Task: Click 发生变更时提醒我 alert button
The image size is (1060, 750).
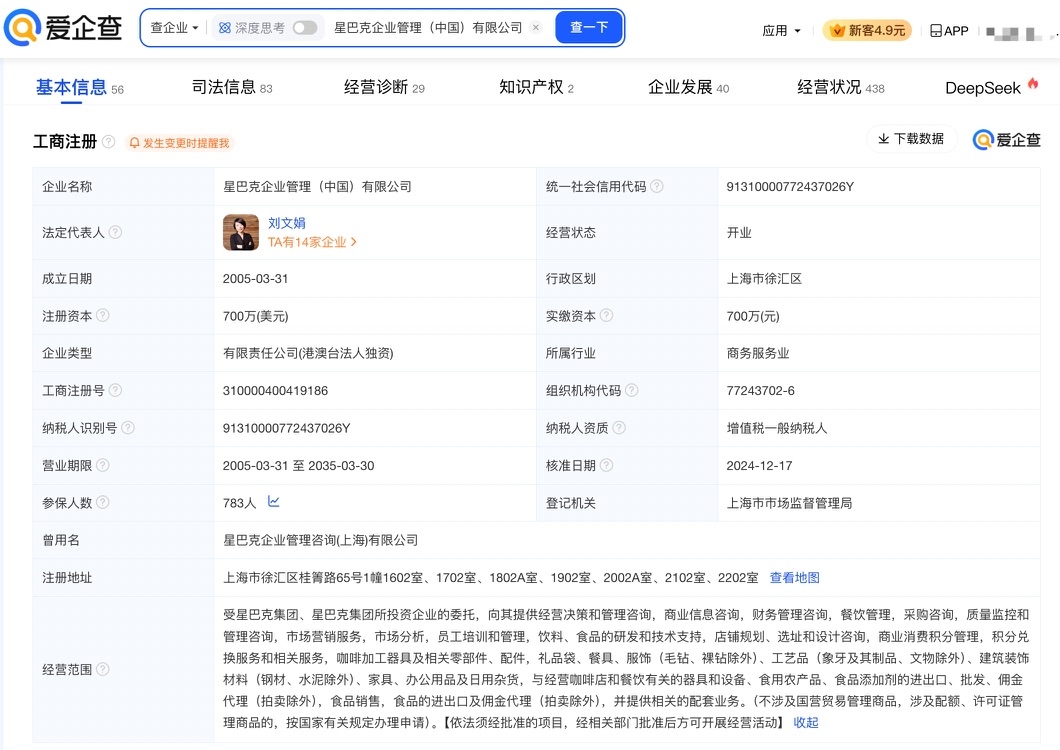Action: tap(179, 143)
